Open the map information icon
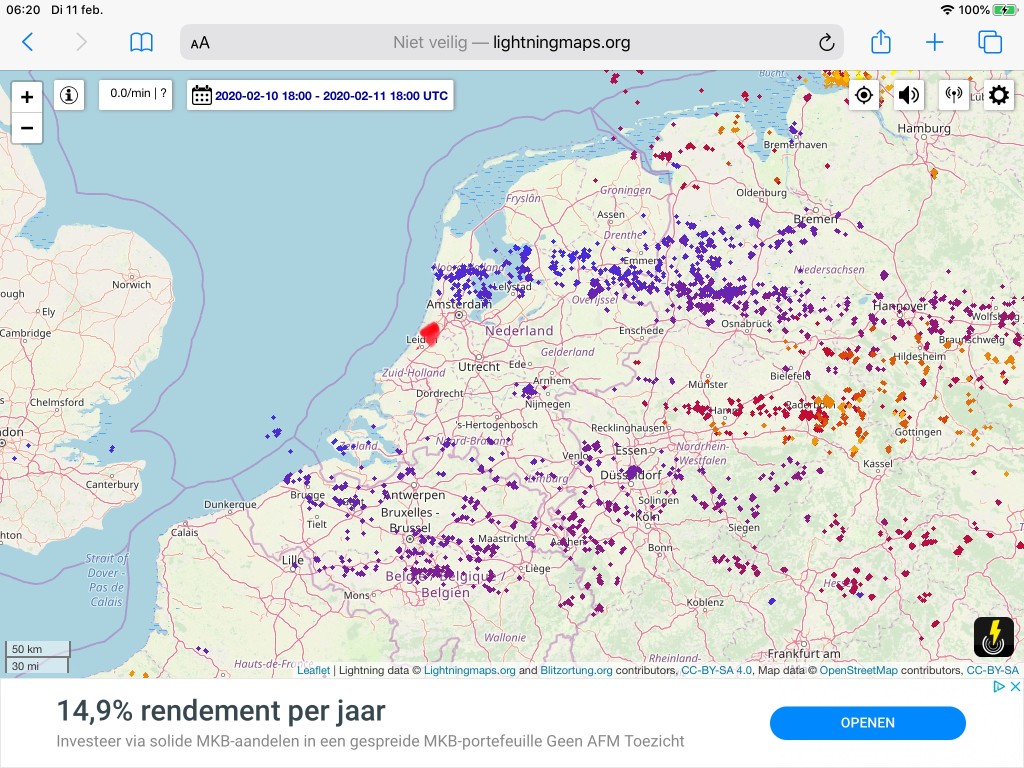1024x768 pixels. pyautogui.click(x=69, y=95)
